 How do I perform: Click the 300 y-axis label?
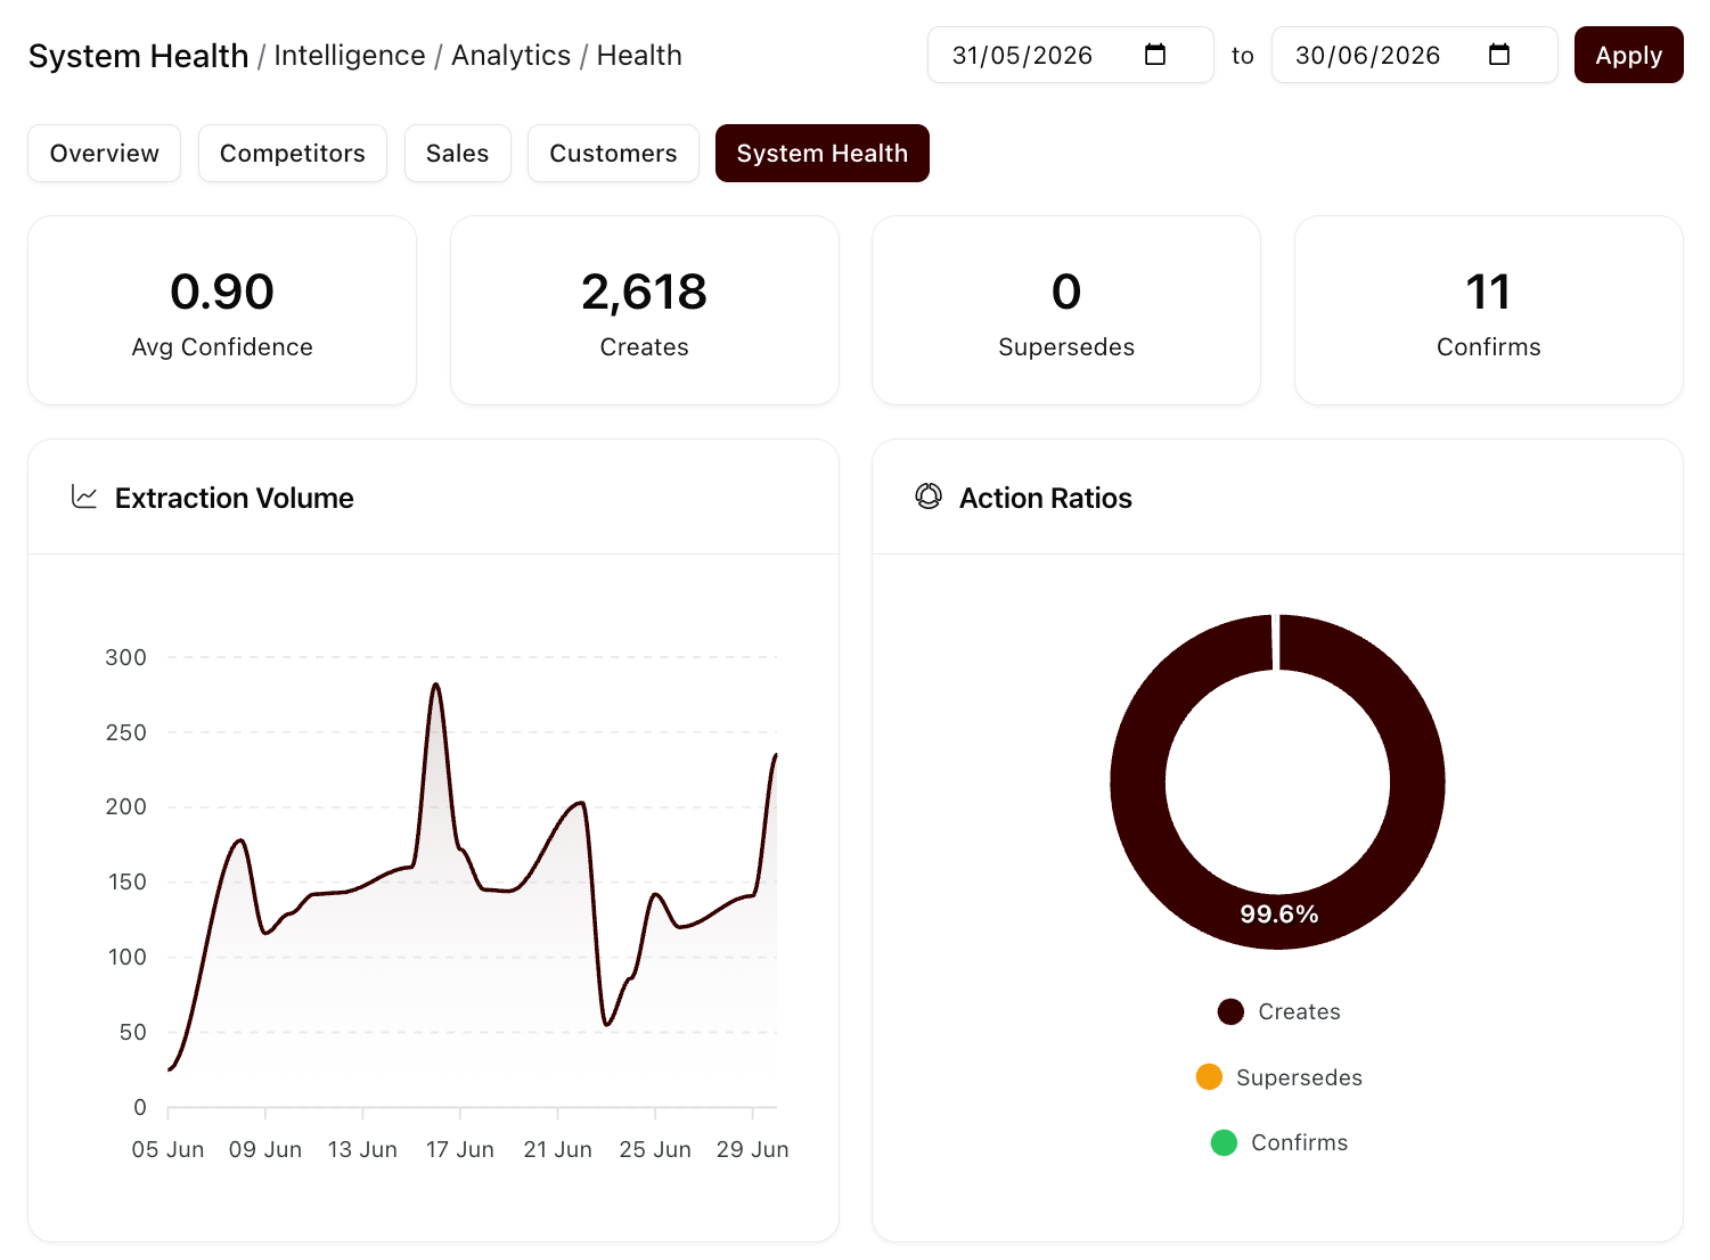pyautogui.click(x=126, y=658)
